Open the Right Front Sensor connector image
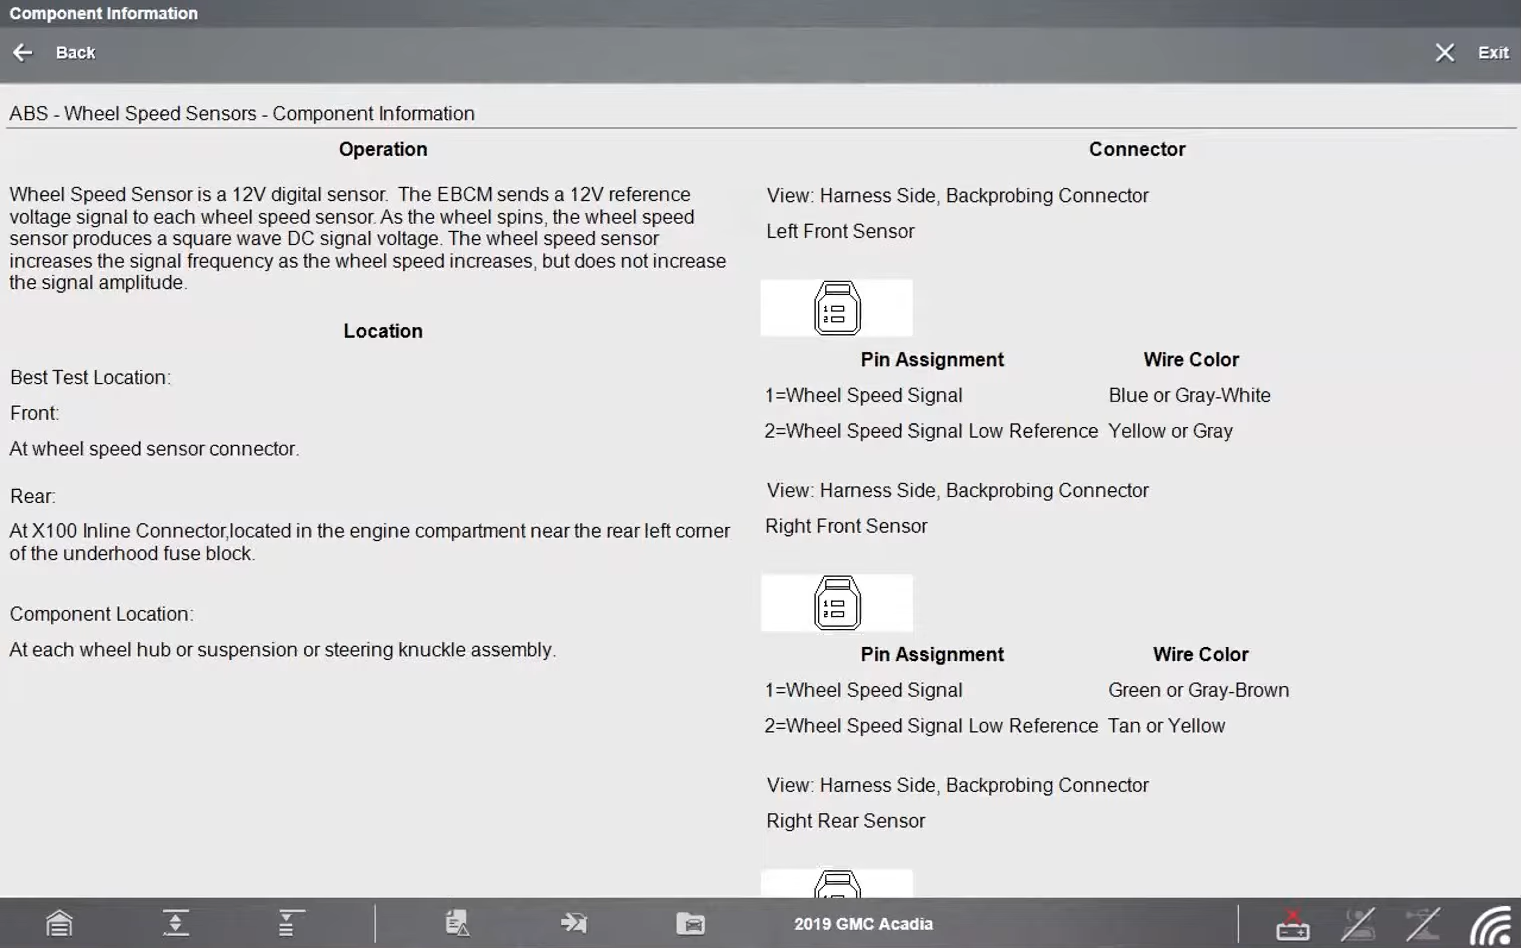 [x=837, y=603]
